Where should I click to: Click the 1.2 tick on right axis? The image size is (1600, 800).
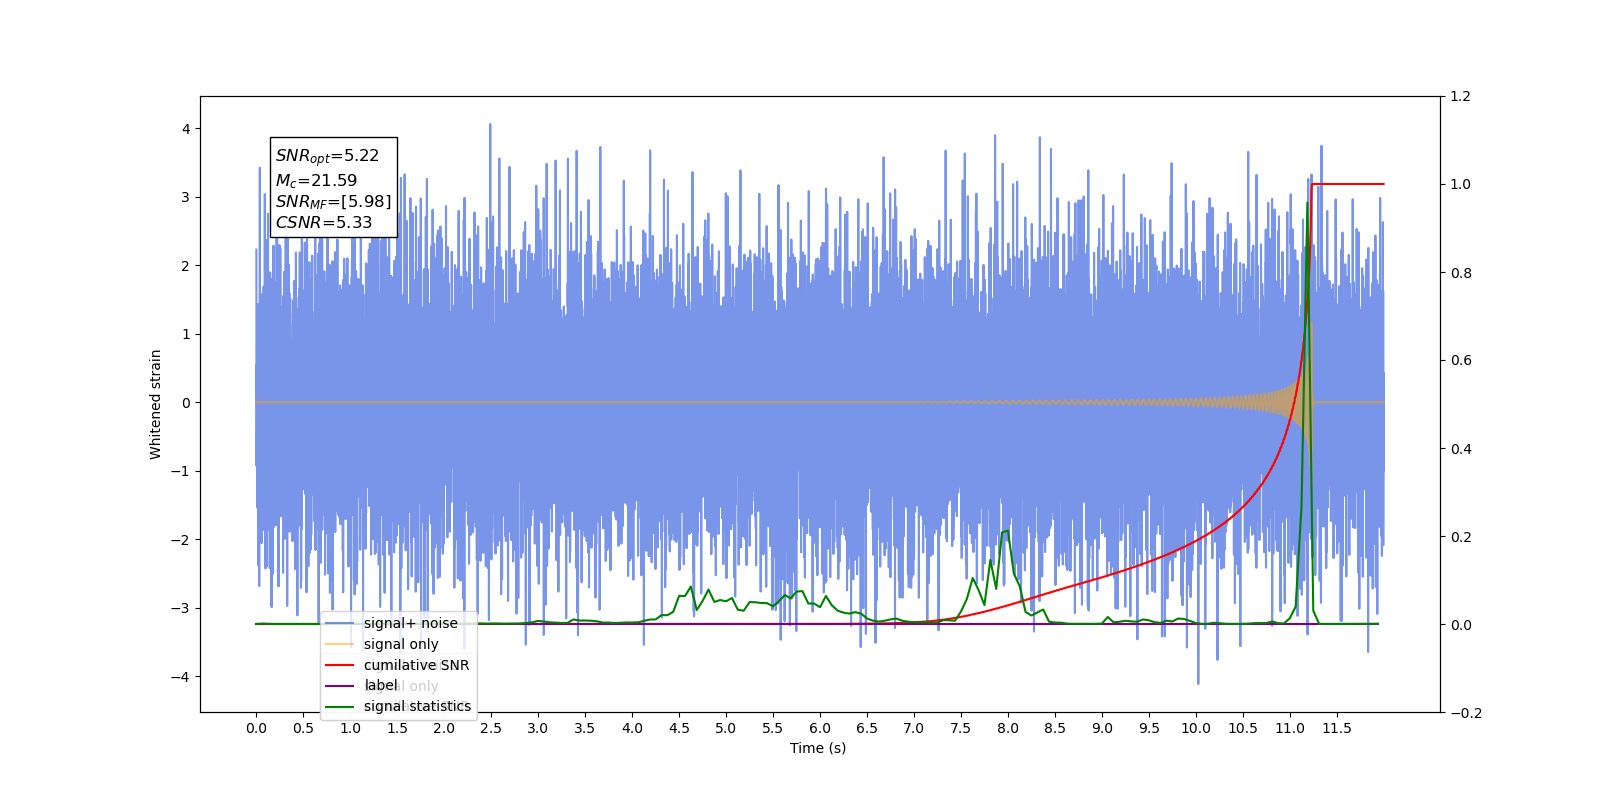click(x=1461, y=97)
